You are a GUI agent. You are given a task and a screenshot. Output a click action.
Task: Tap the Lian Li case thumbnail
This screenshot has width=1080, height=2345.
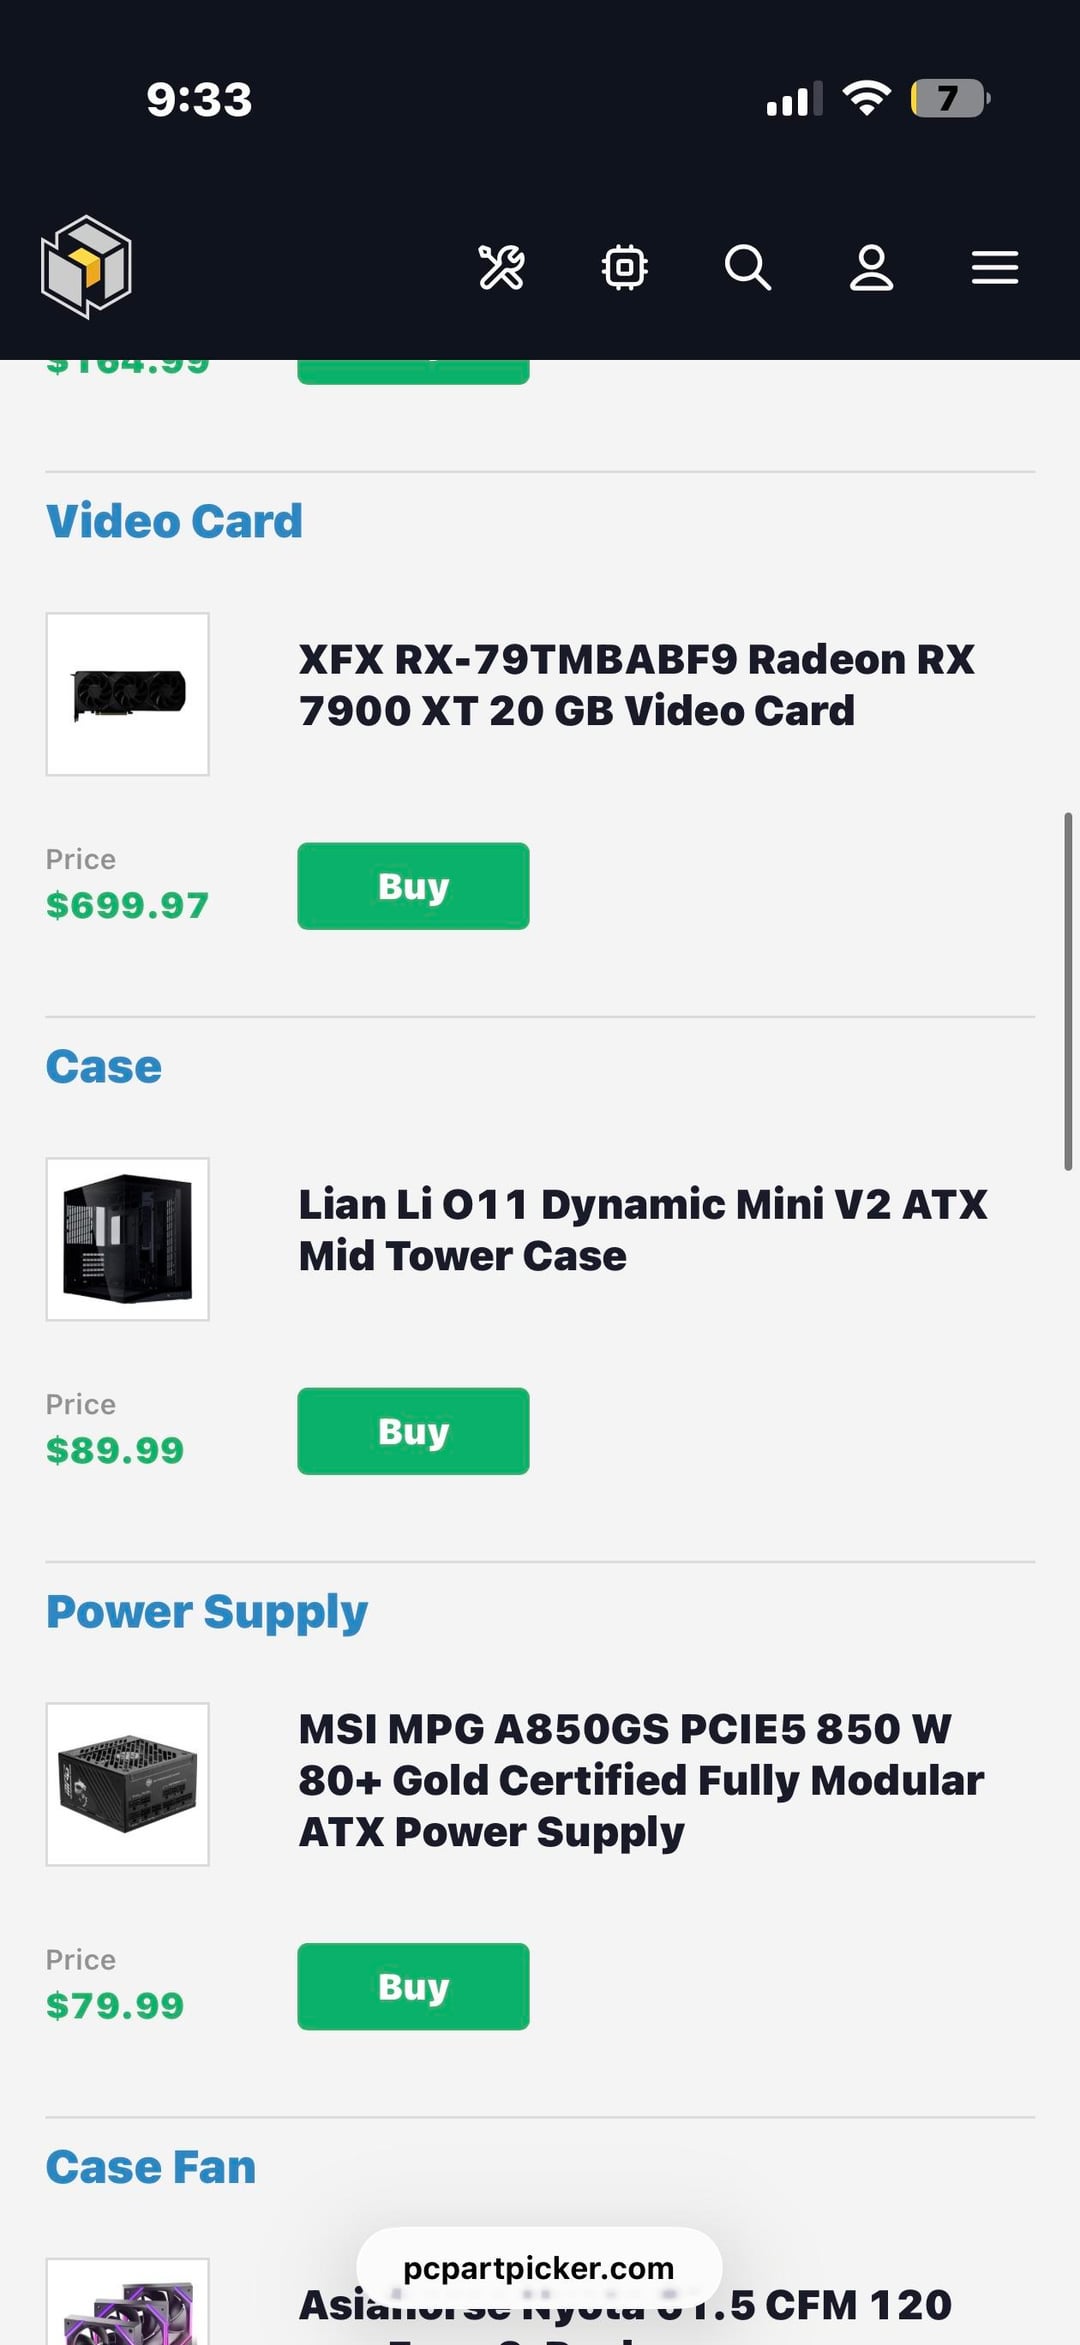click(x=128, y=1239)
